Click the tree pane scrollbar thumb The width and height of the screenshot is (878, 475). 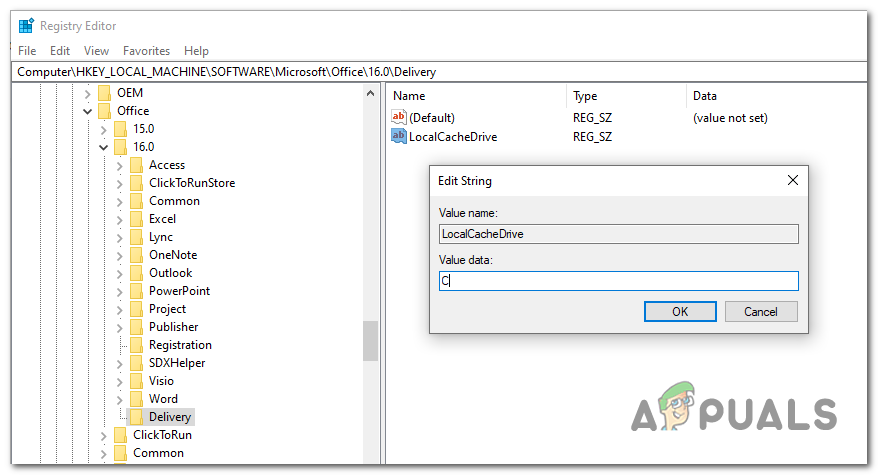(x=370, y=341)
